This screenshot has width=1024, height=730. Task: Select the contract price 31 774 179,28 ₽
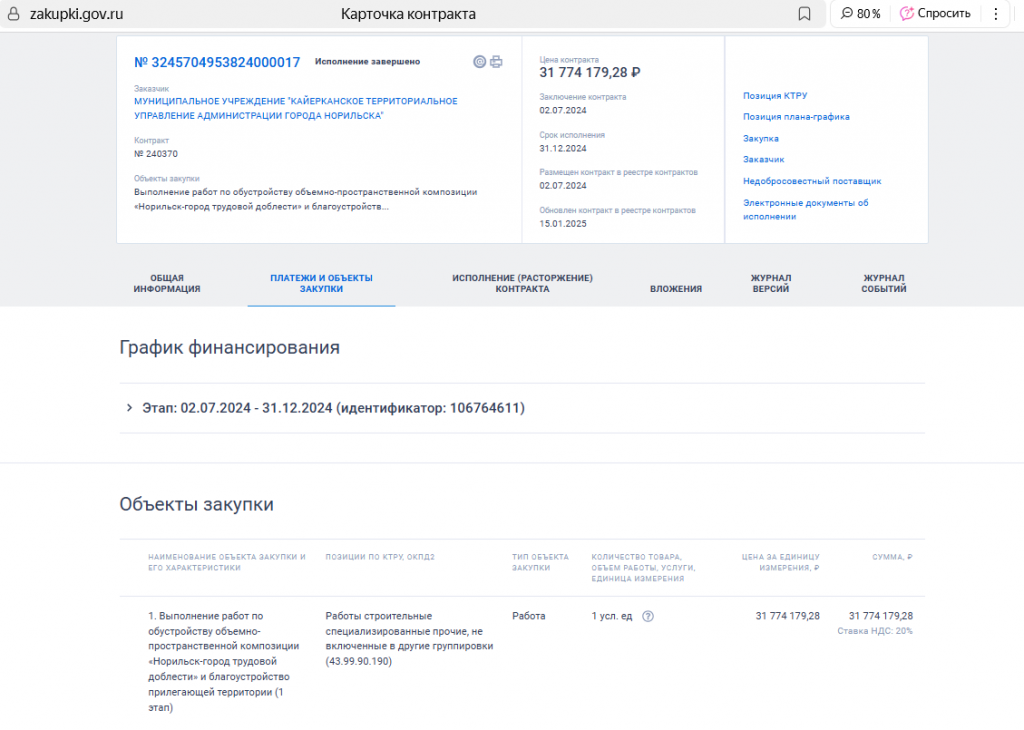pyautogui.click(x=590, y=72)
